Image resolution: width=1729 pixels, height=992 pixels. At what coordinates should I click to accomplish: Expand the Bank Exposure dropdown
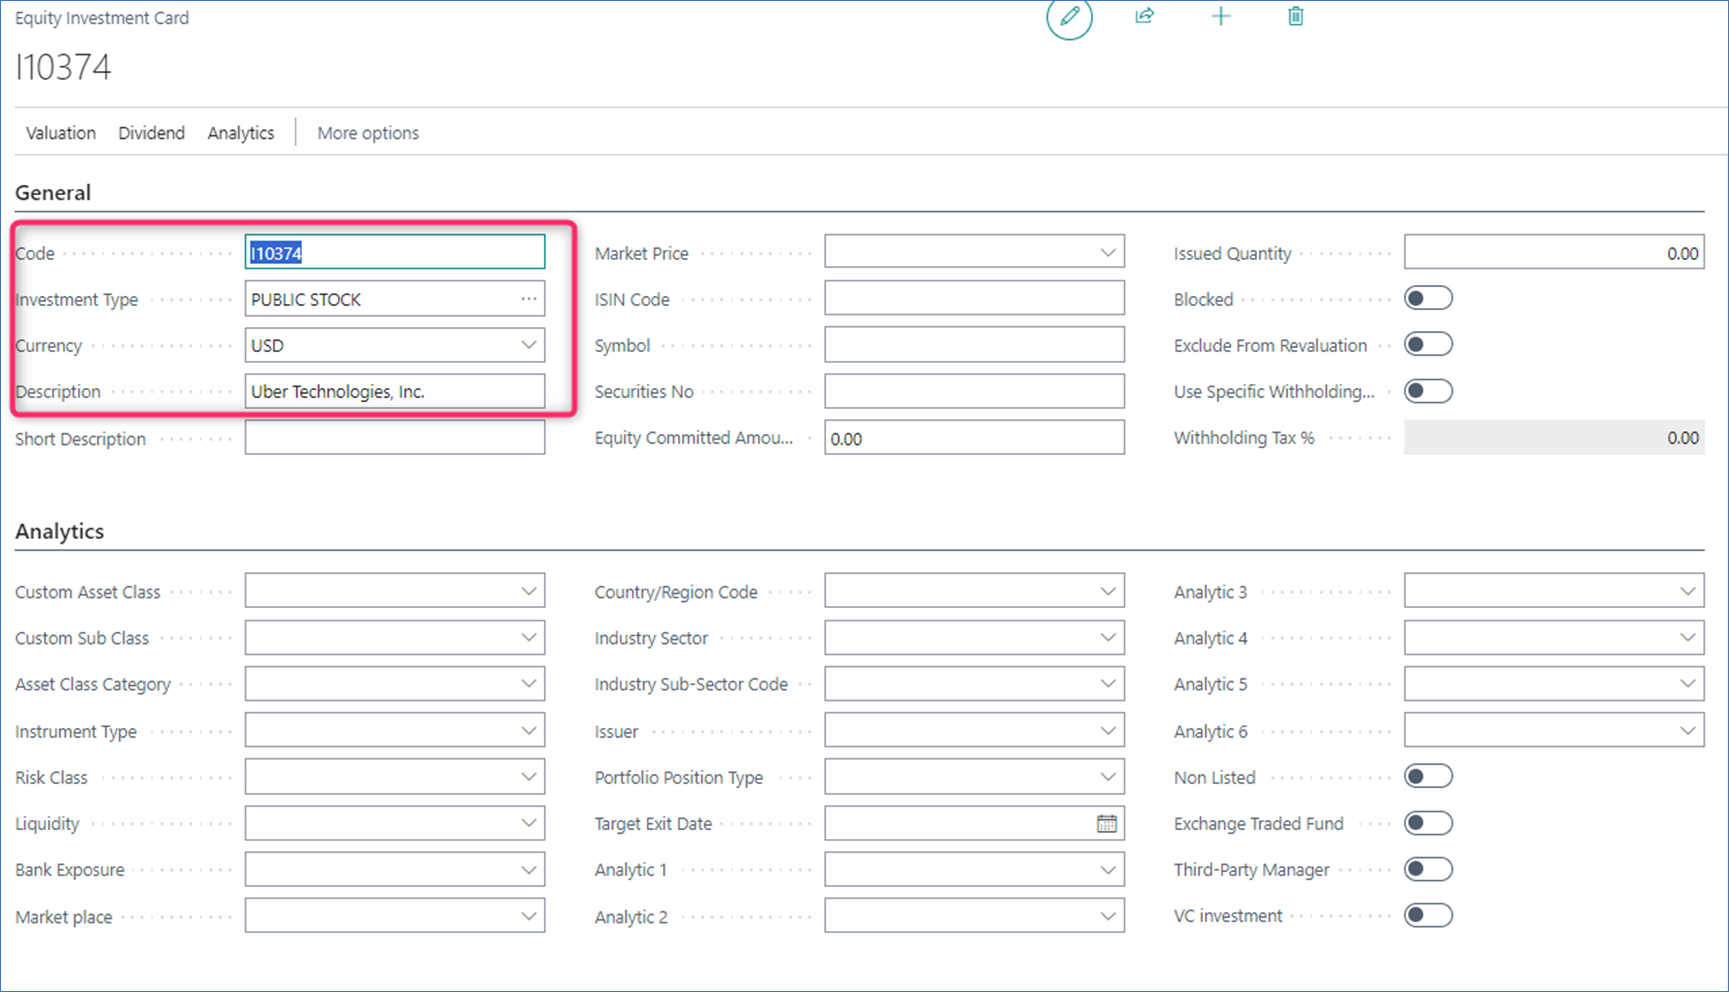[x=529, y=870]
